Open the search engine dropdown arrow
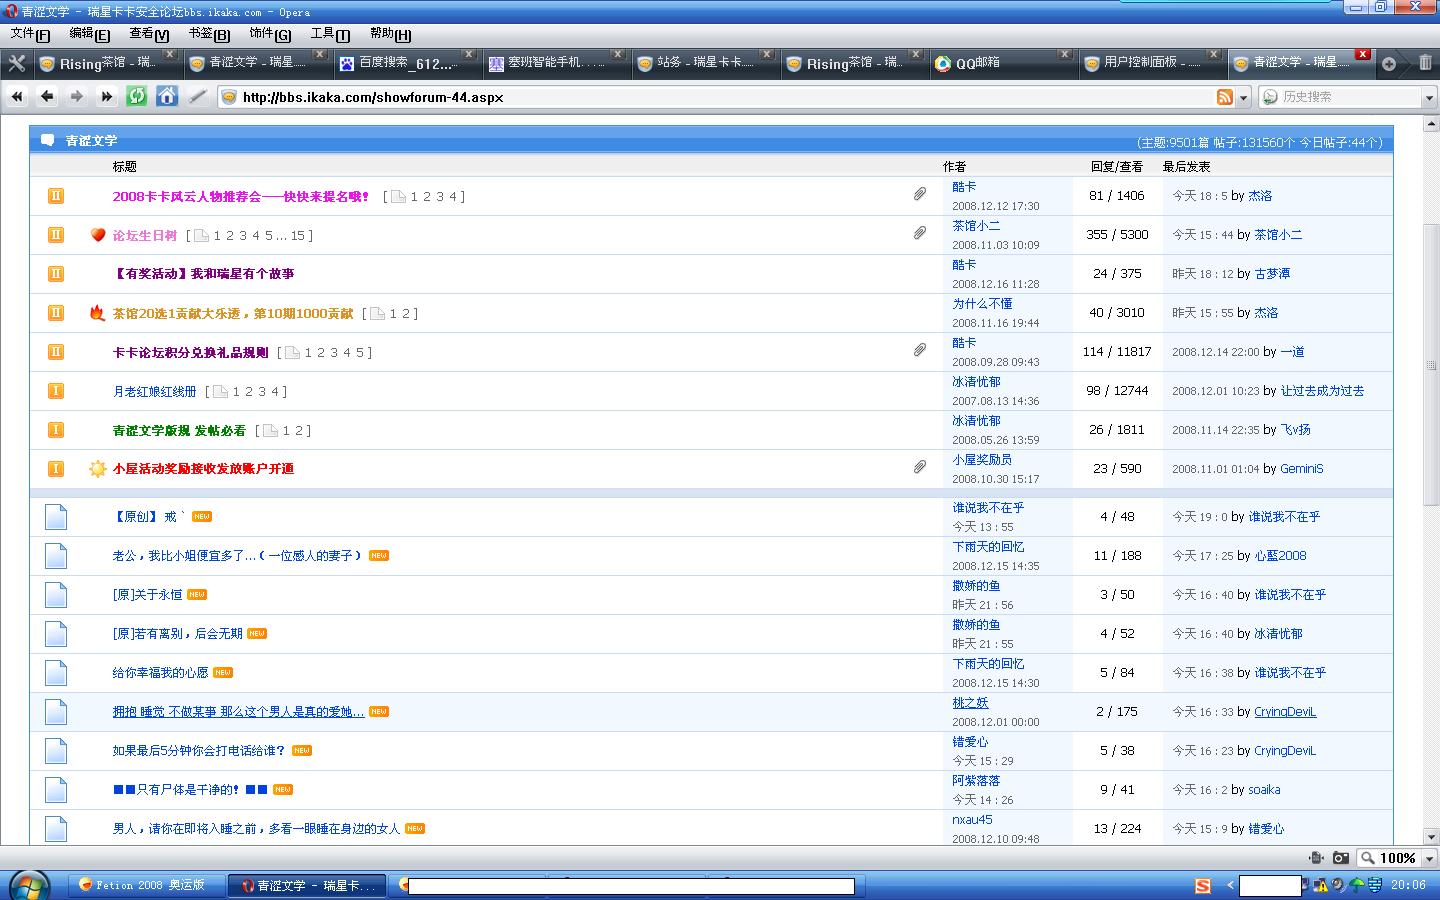 (x=1428, y=98)
